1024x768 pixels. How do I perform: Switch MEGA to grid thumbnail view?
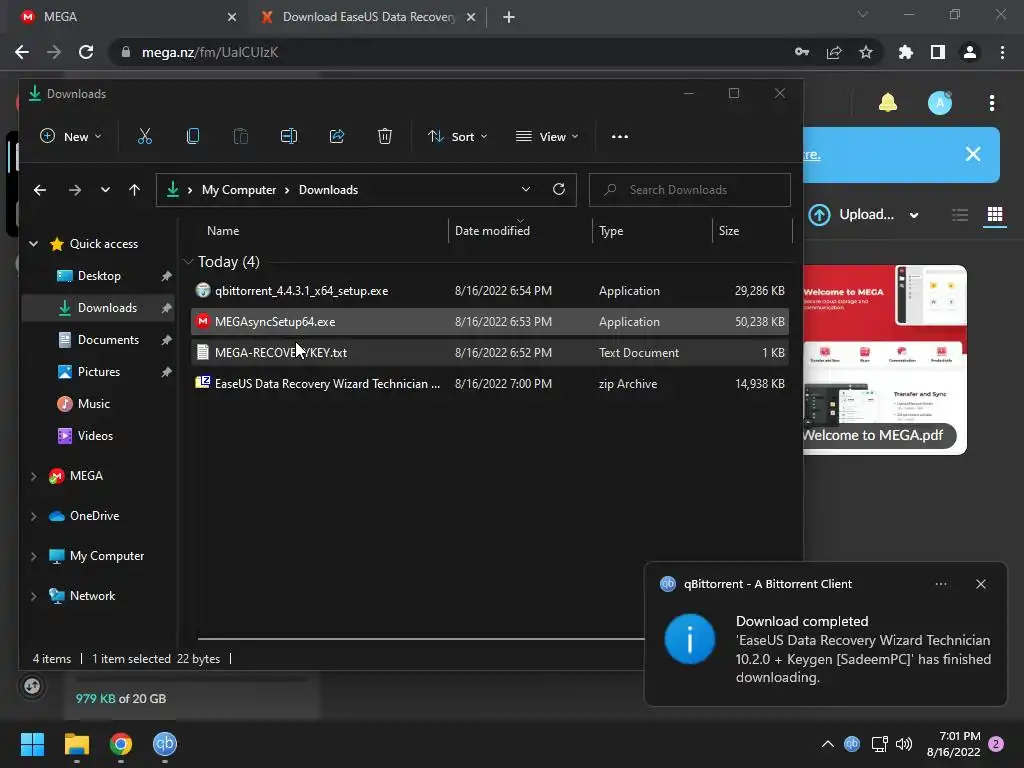point(995,215)
